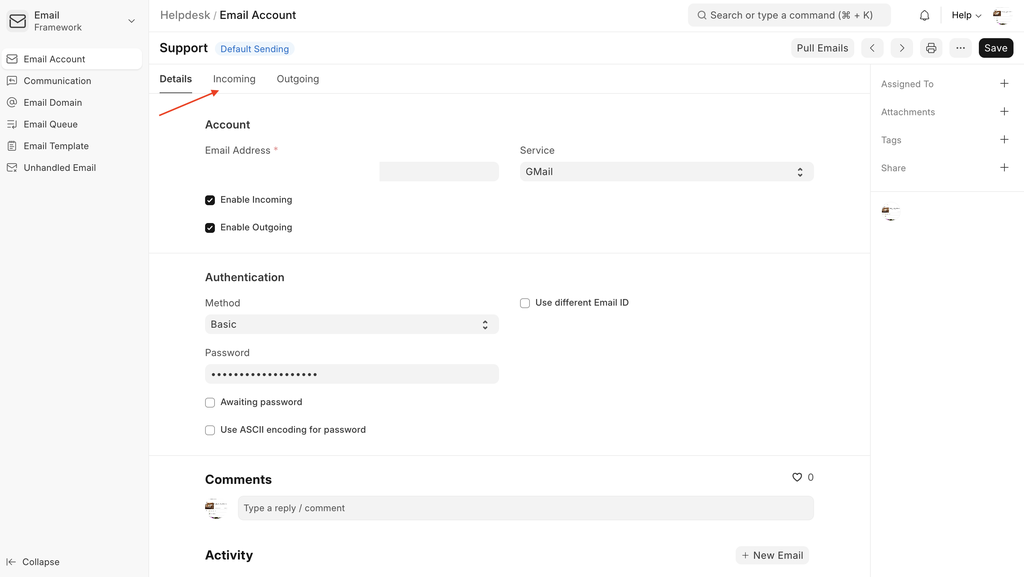Switch to the Incoming tab
Screen dimensions: 1024x577
[x=234, y=79]
